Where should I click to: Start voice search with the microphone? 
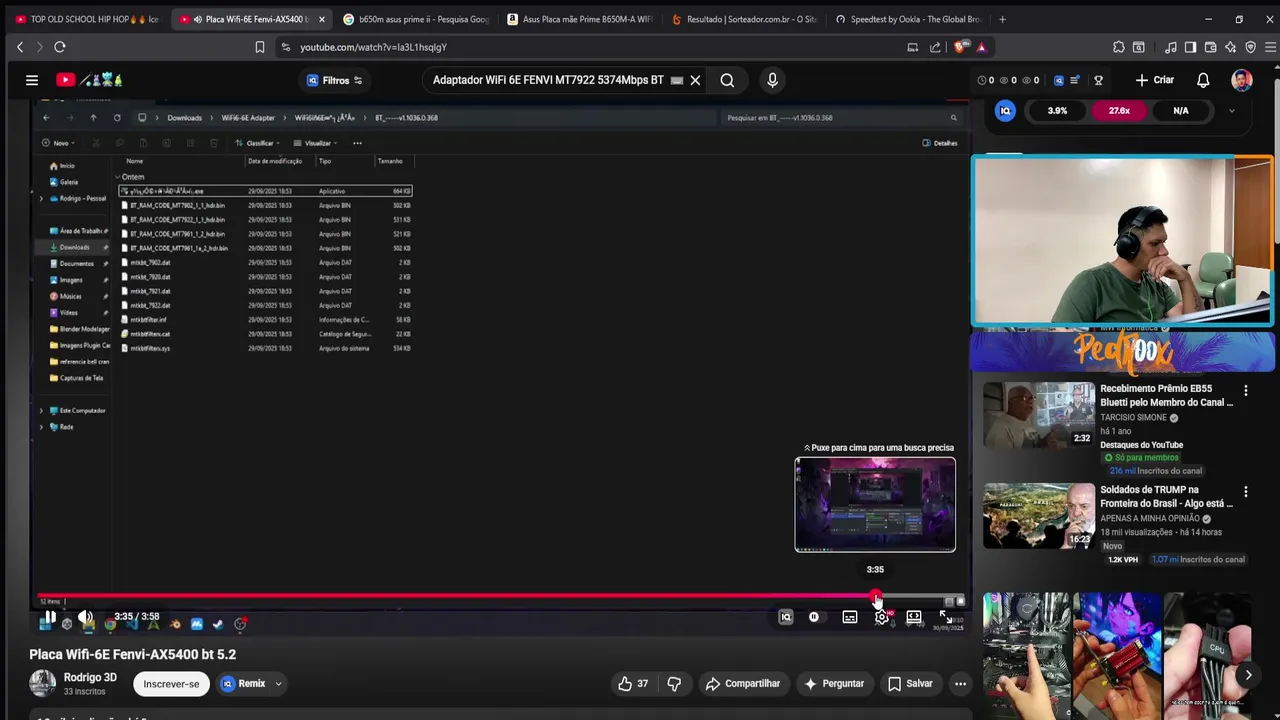[x=772, y=80]
